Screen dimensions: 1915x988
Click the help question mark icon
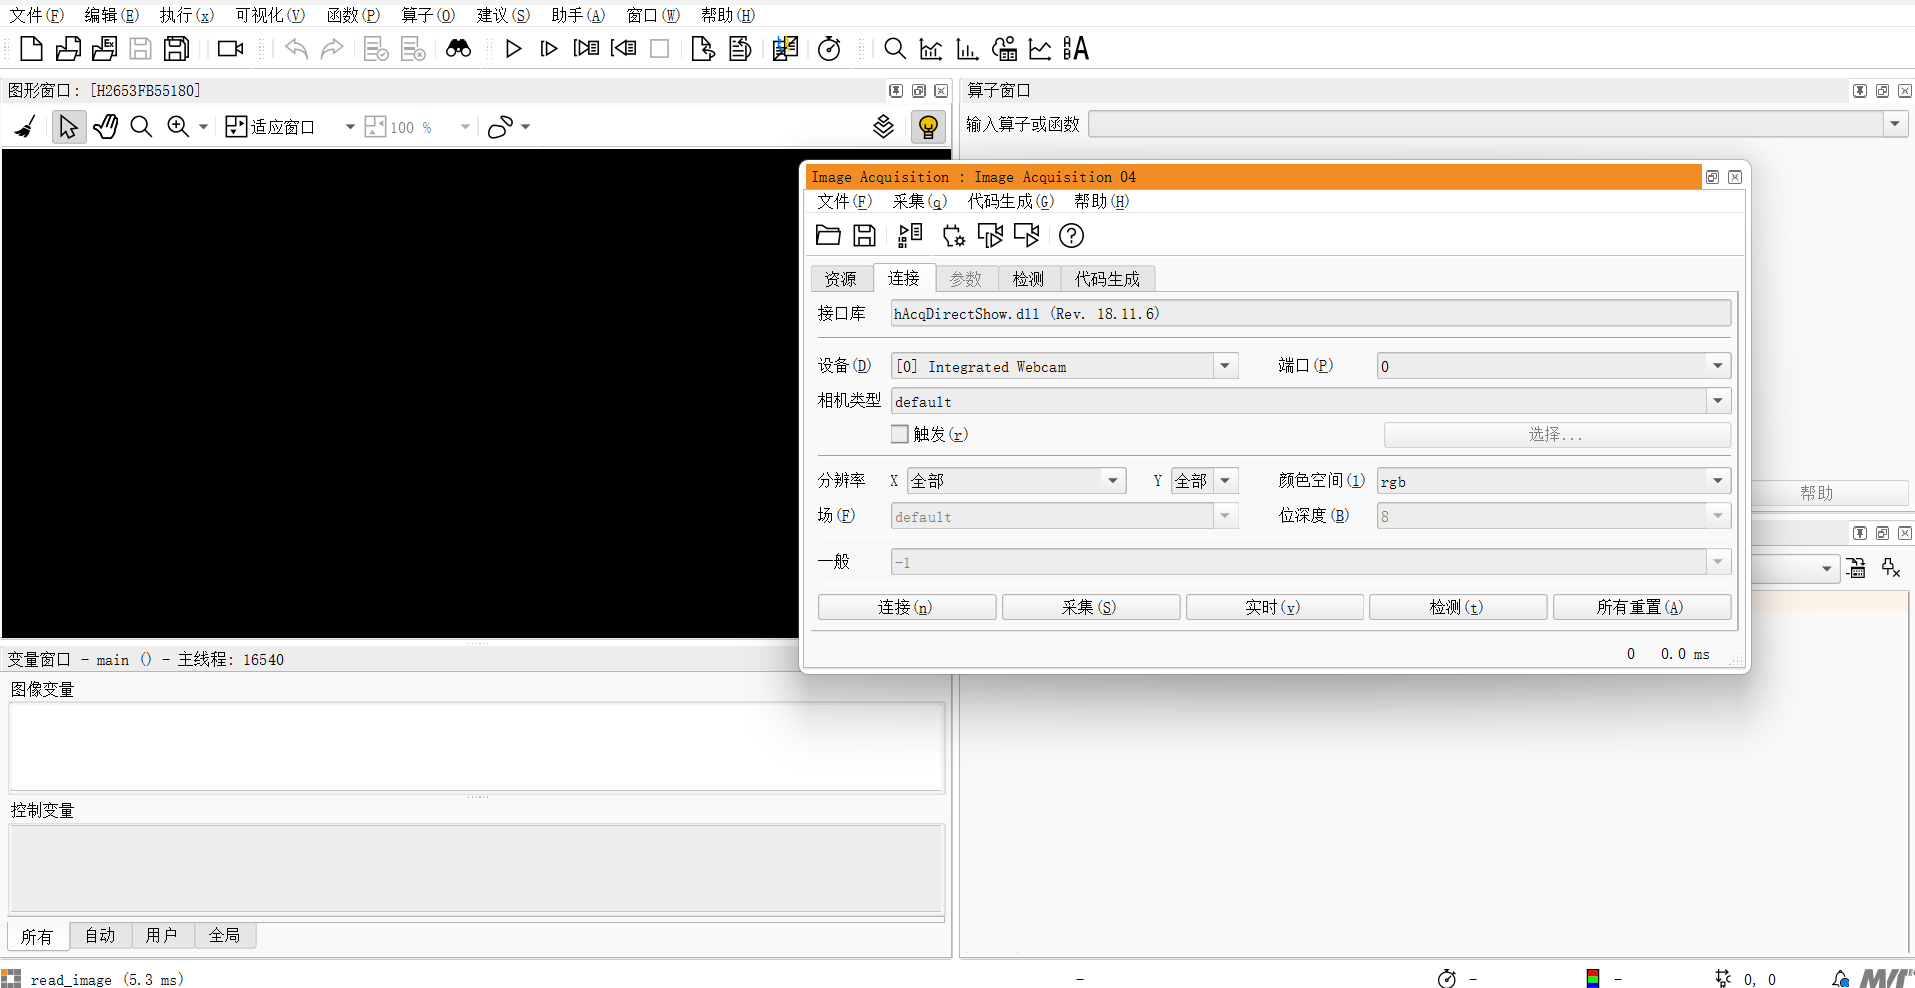pos(1071,235)
